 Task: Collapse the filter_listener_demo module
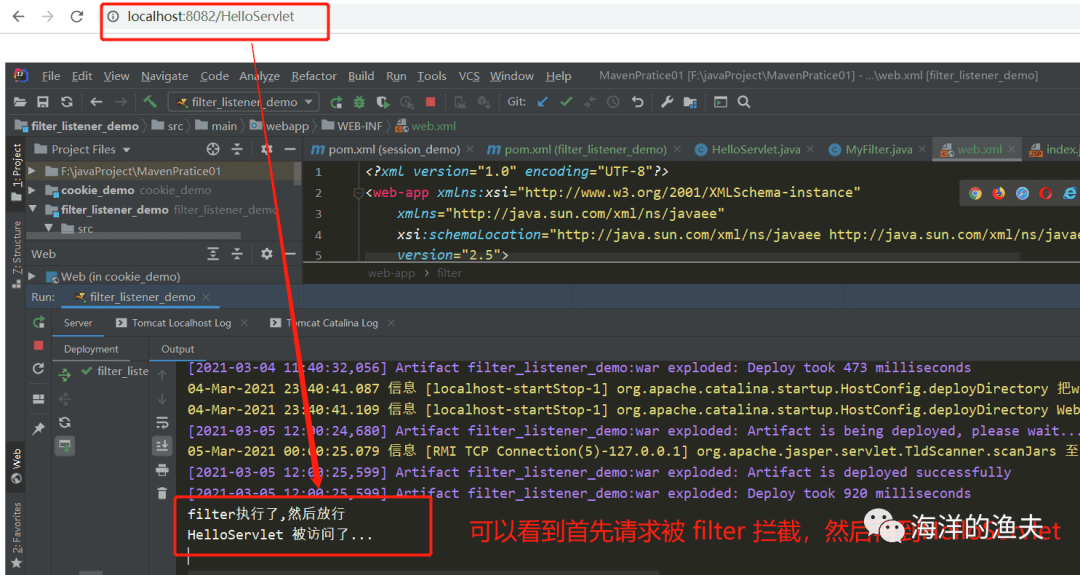32,209
